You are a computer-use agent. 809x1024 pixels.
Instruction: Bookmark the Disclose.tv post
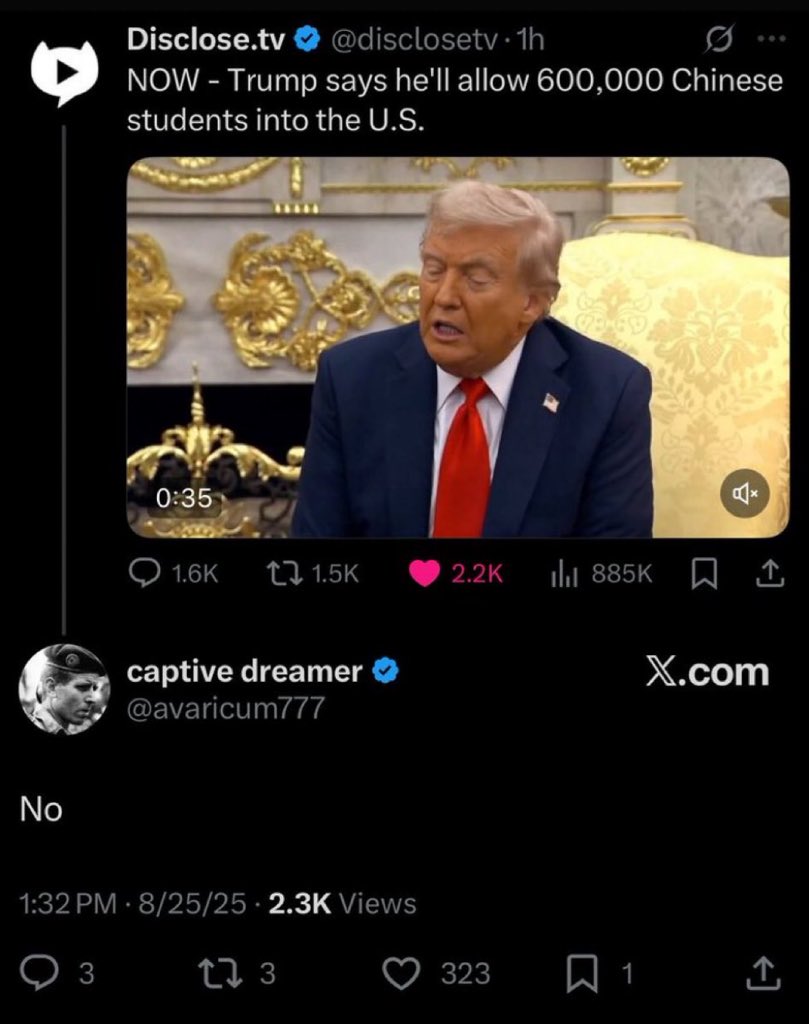pos(704,574)
